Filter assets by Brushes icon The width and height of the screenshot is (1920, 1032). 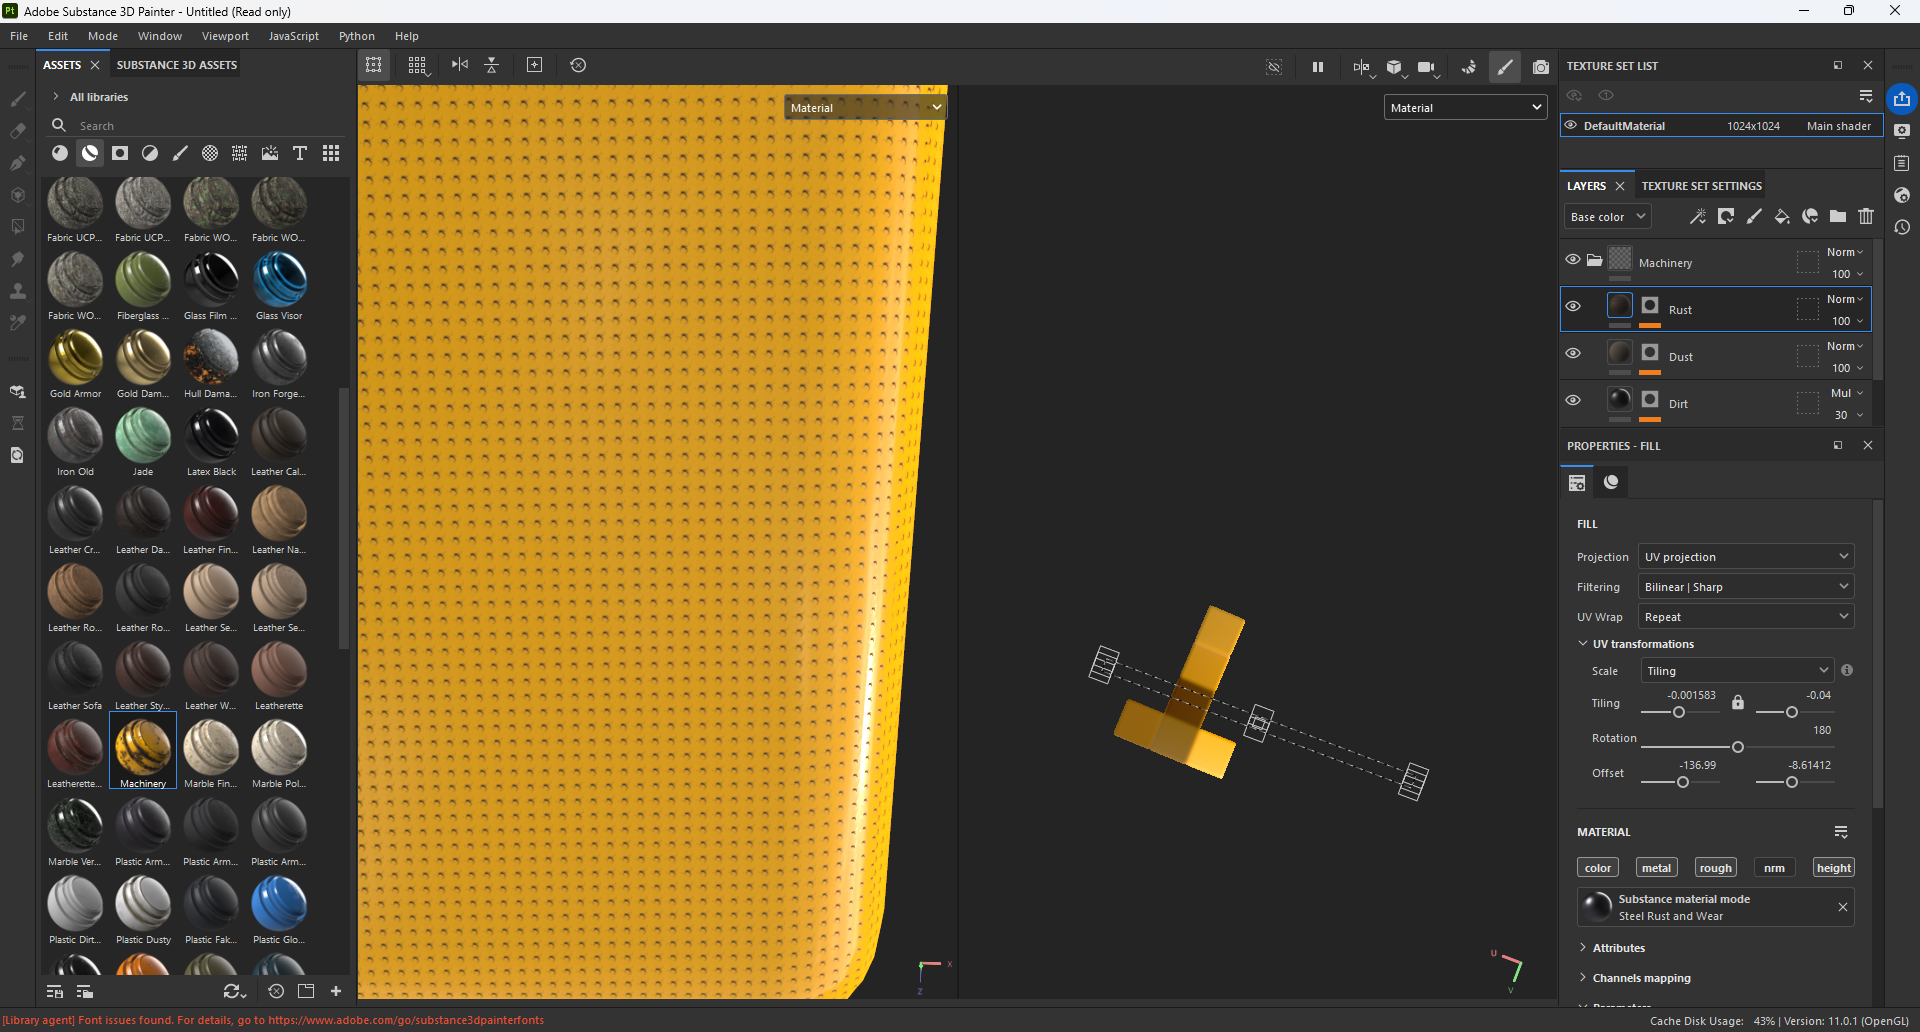[180, 153]
